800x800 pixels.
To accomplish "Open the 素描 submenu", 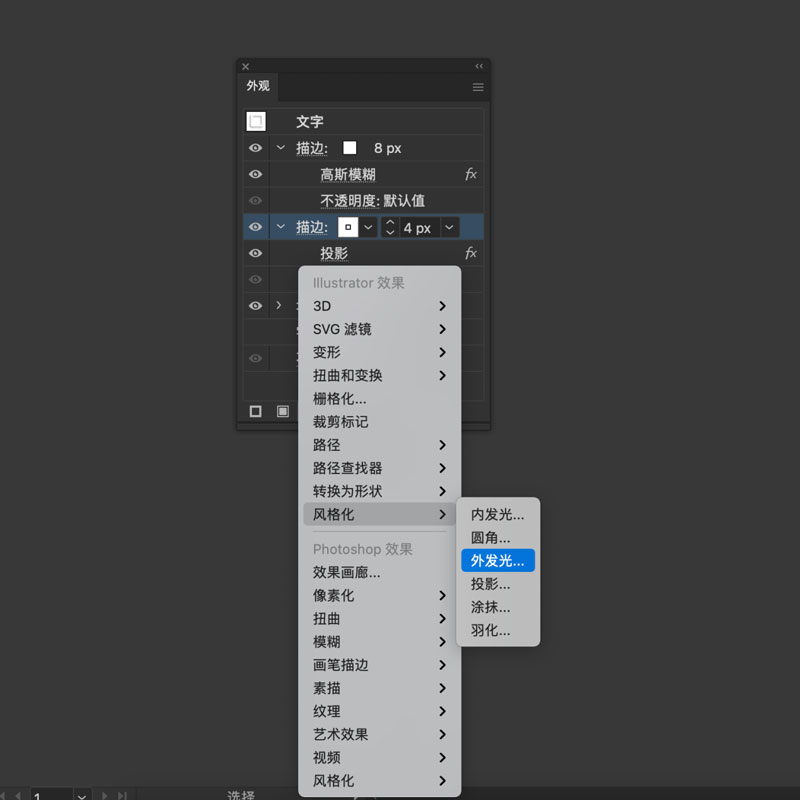I will pyautogui.click(x=380, y=688).
